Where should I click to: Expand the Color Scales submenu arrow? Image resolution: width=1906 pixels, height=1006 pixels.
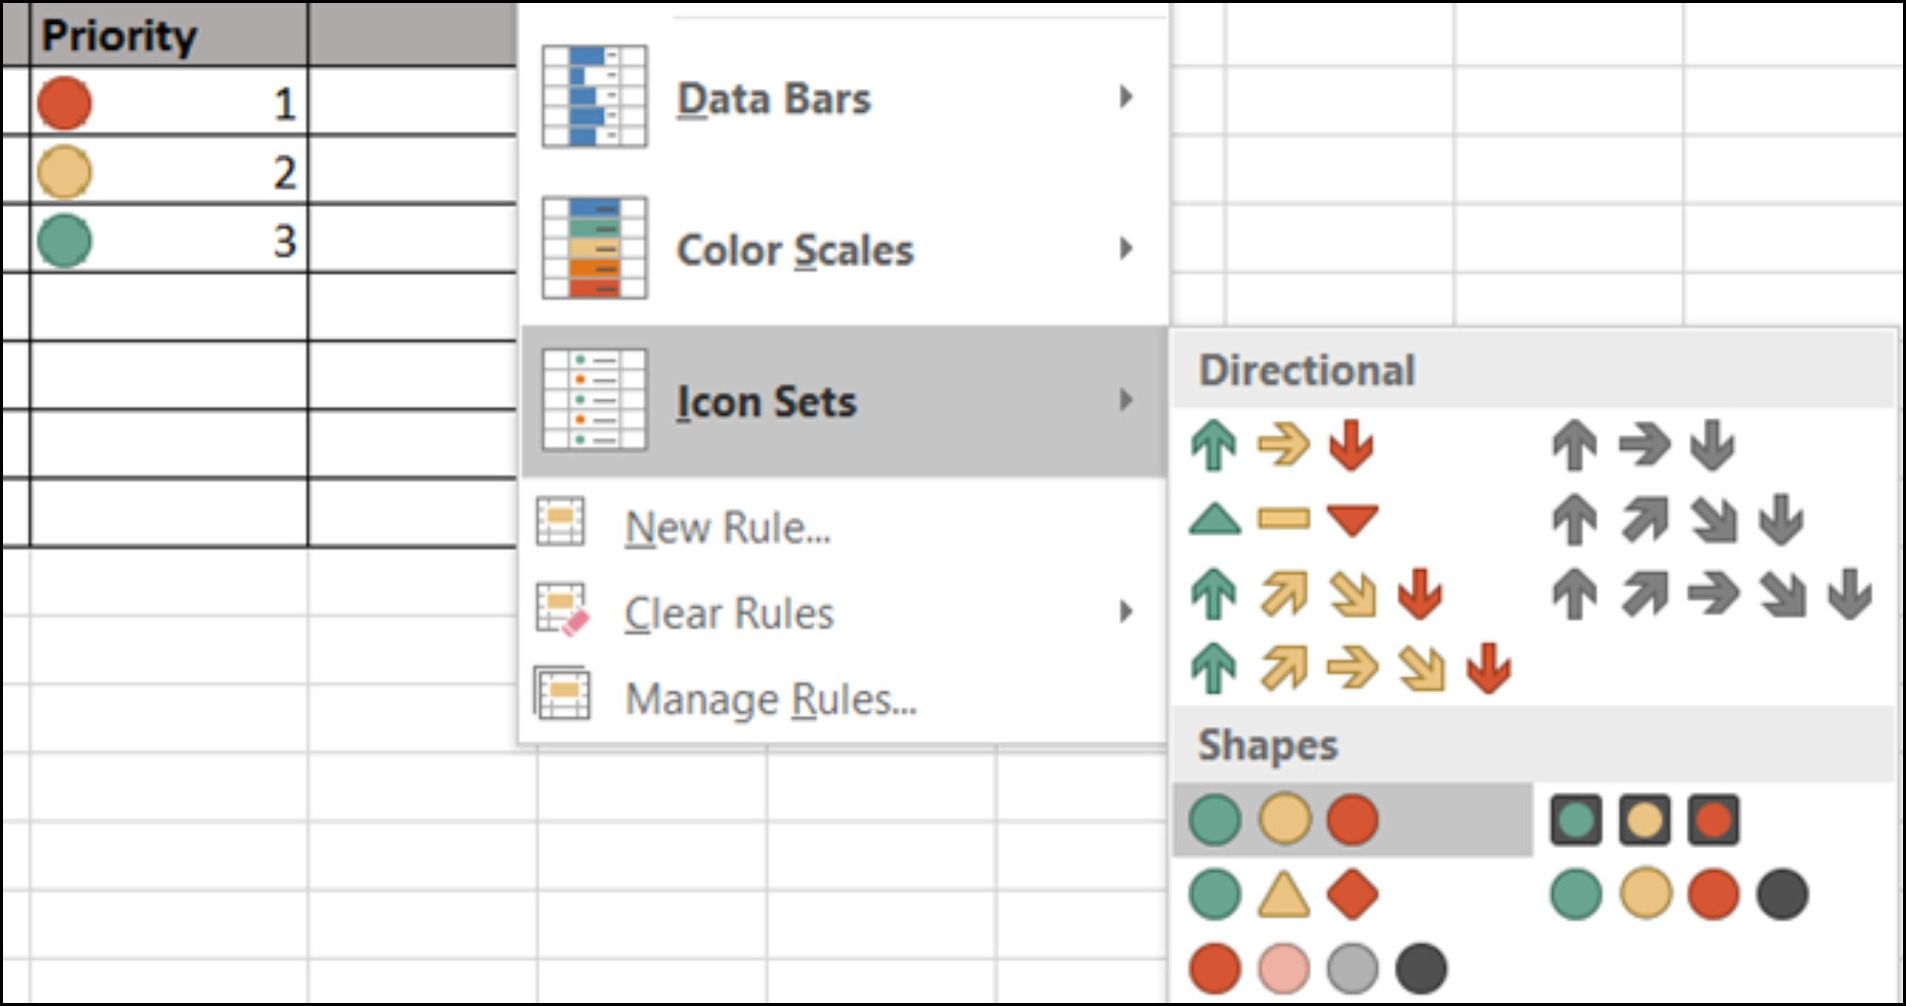click(1126, 248)
